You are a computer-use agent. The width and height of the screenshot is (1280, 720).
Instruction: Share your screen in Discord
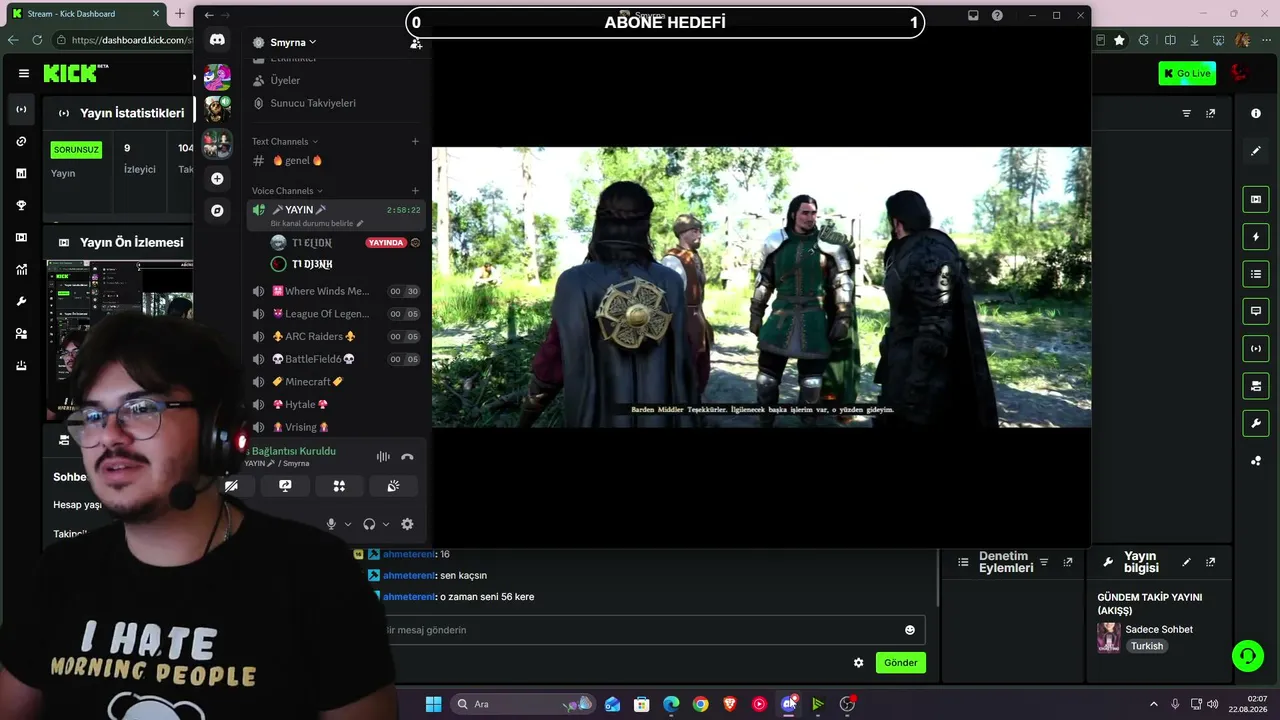tap(285, 486)
